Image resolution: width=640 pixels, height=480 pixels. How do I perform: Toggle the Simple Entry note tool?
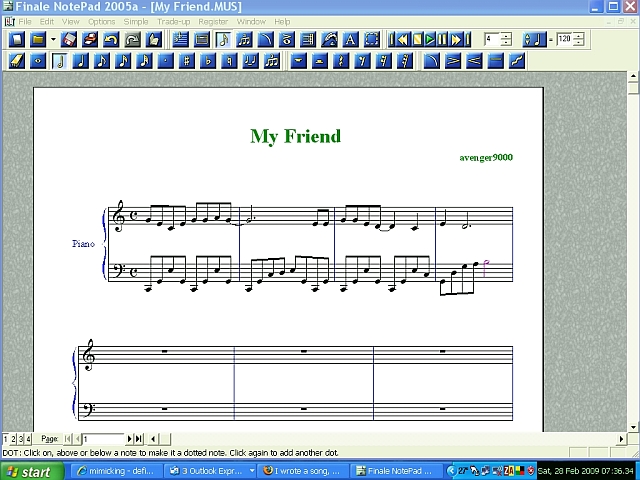click(223, 40)
